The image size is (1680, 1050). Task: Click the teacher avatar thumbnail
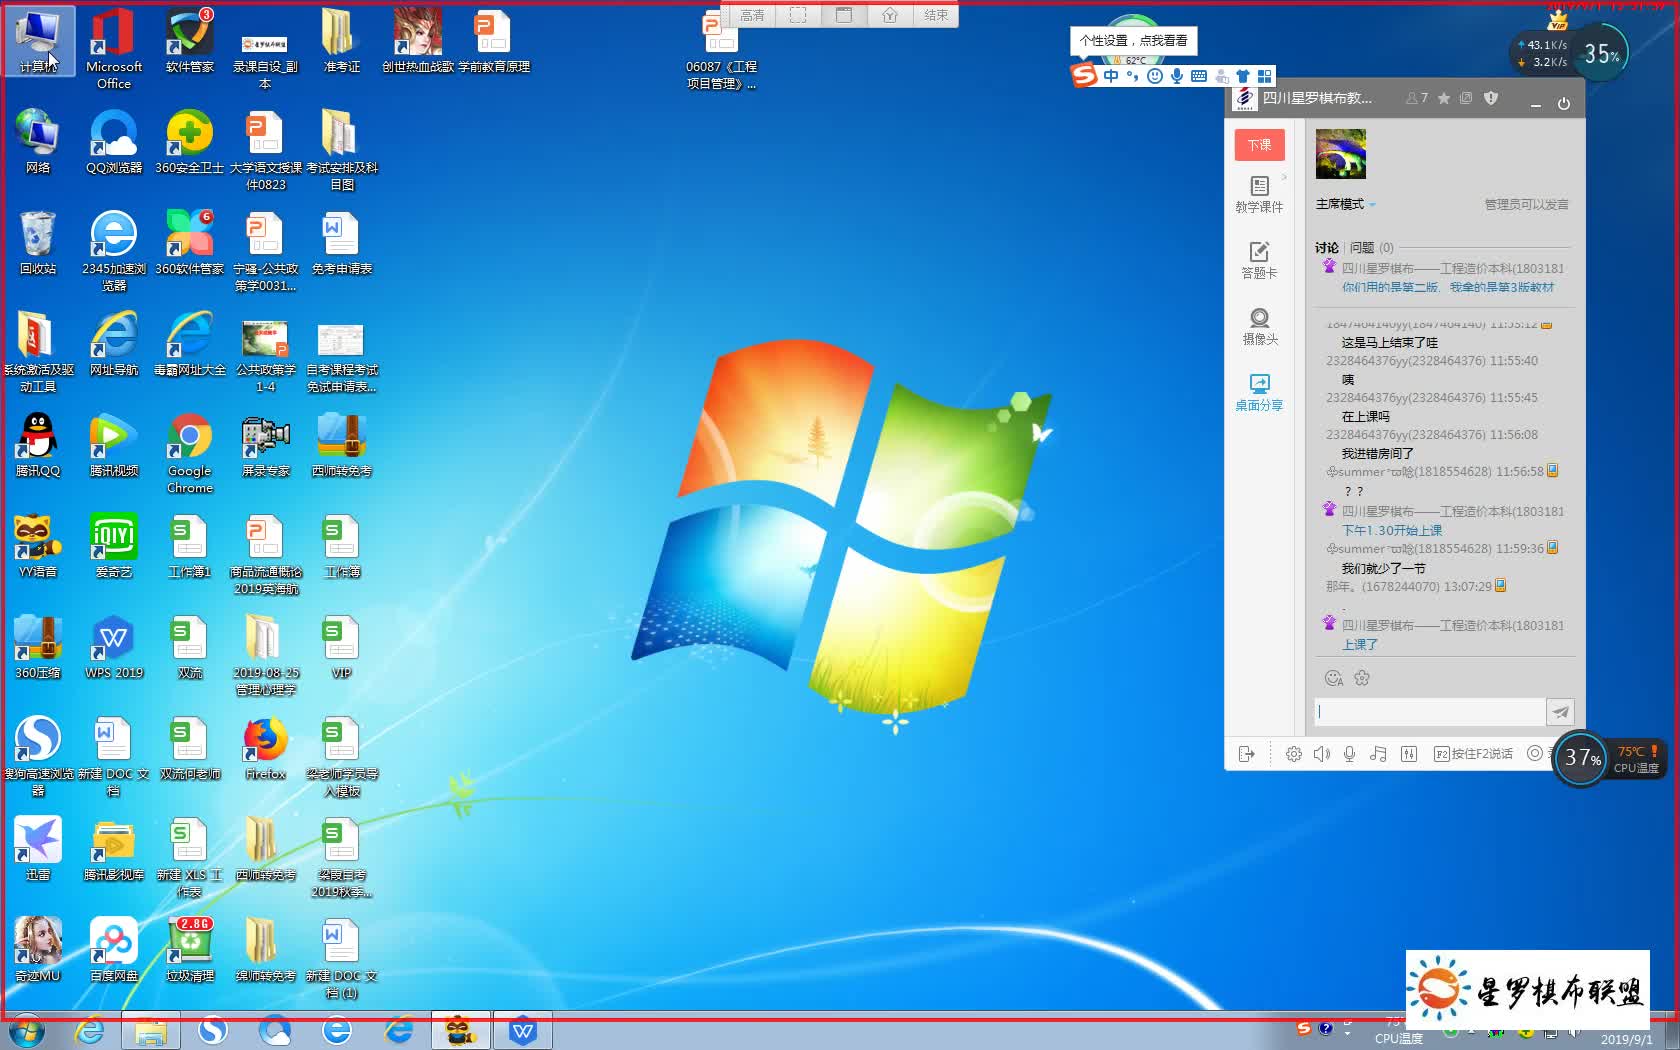click(1340, 154)
